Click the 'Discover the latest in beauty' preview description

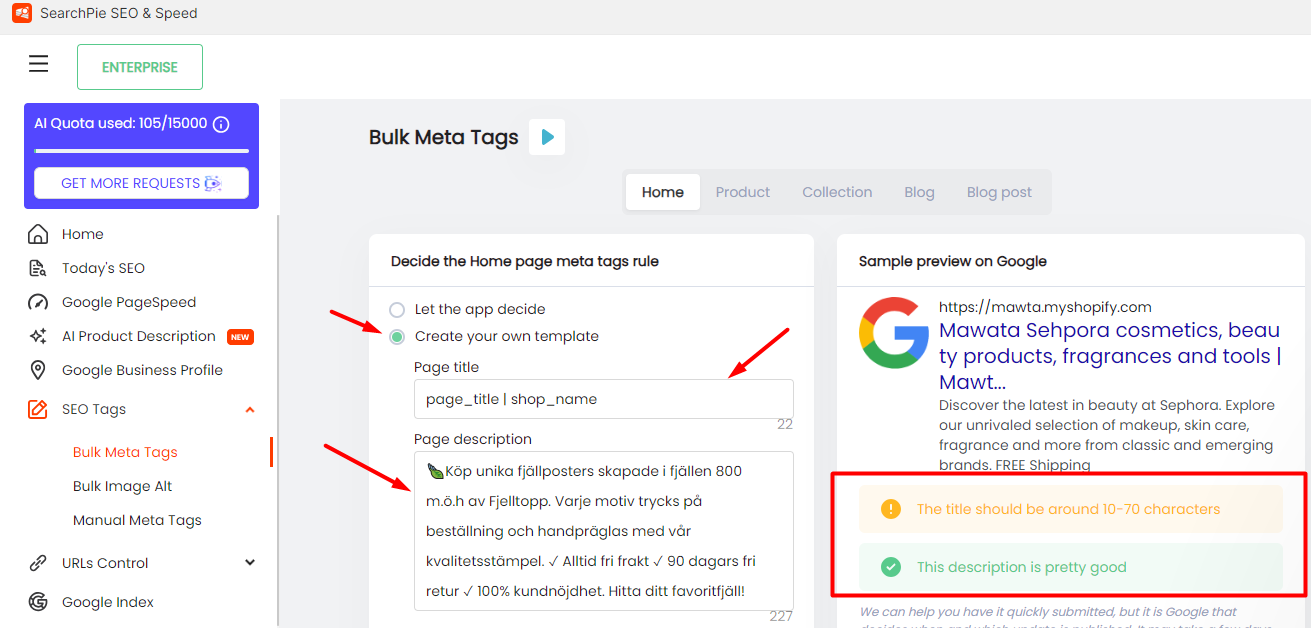(1106, 435)
